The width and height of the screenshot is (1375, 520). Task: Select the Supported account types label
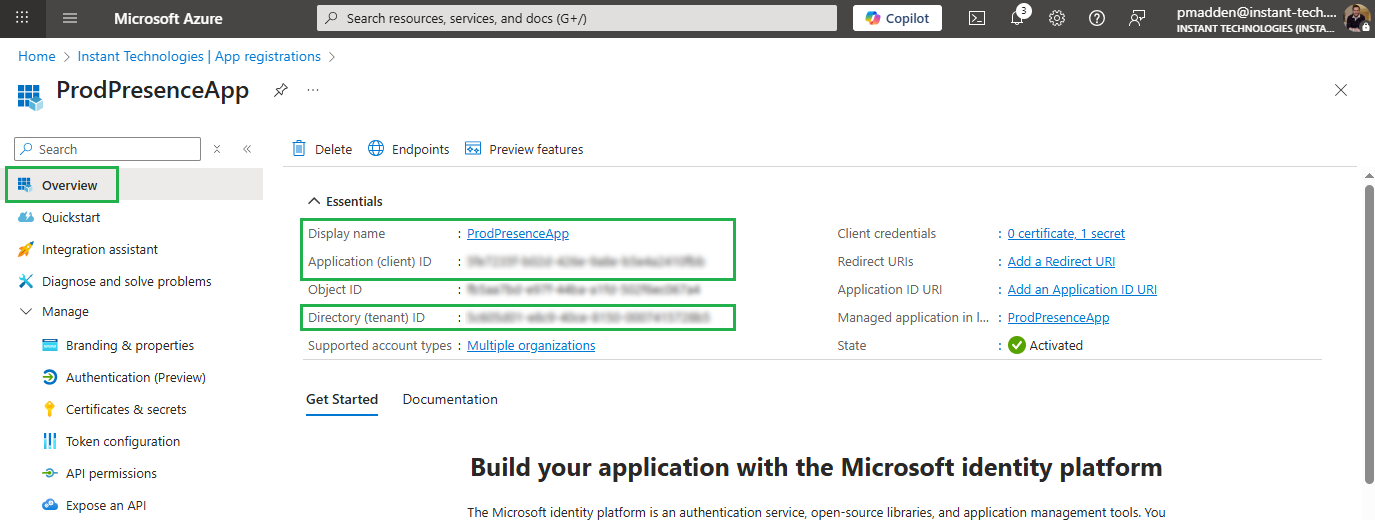pyautogui.click(x=380, y=345)
